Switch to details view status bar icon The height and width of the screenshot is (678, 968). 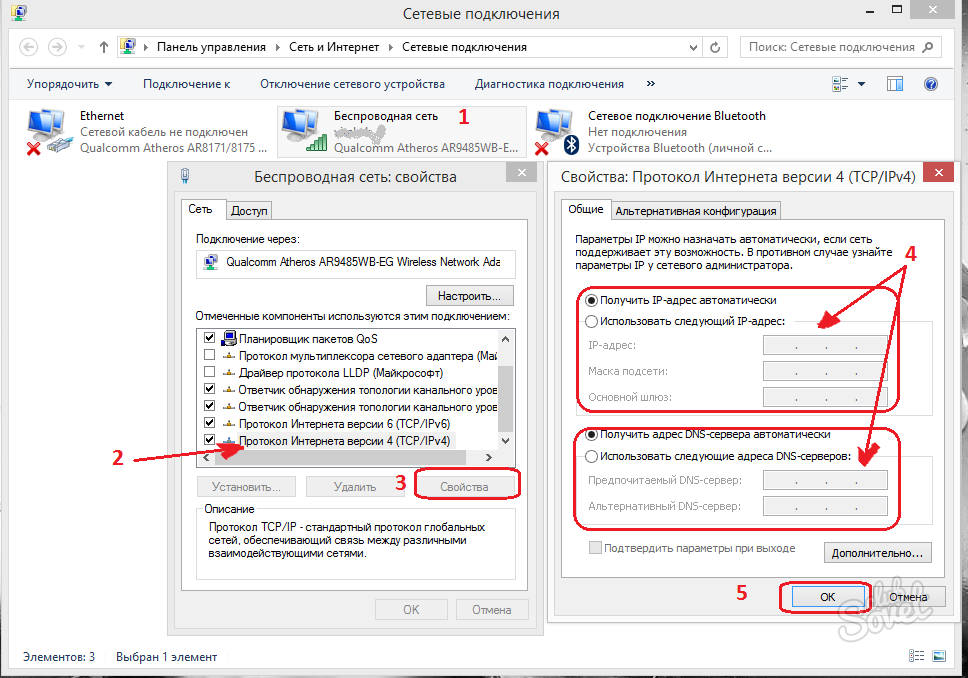(917, 656)
